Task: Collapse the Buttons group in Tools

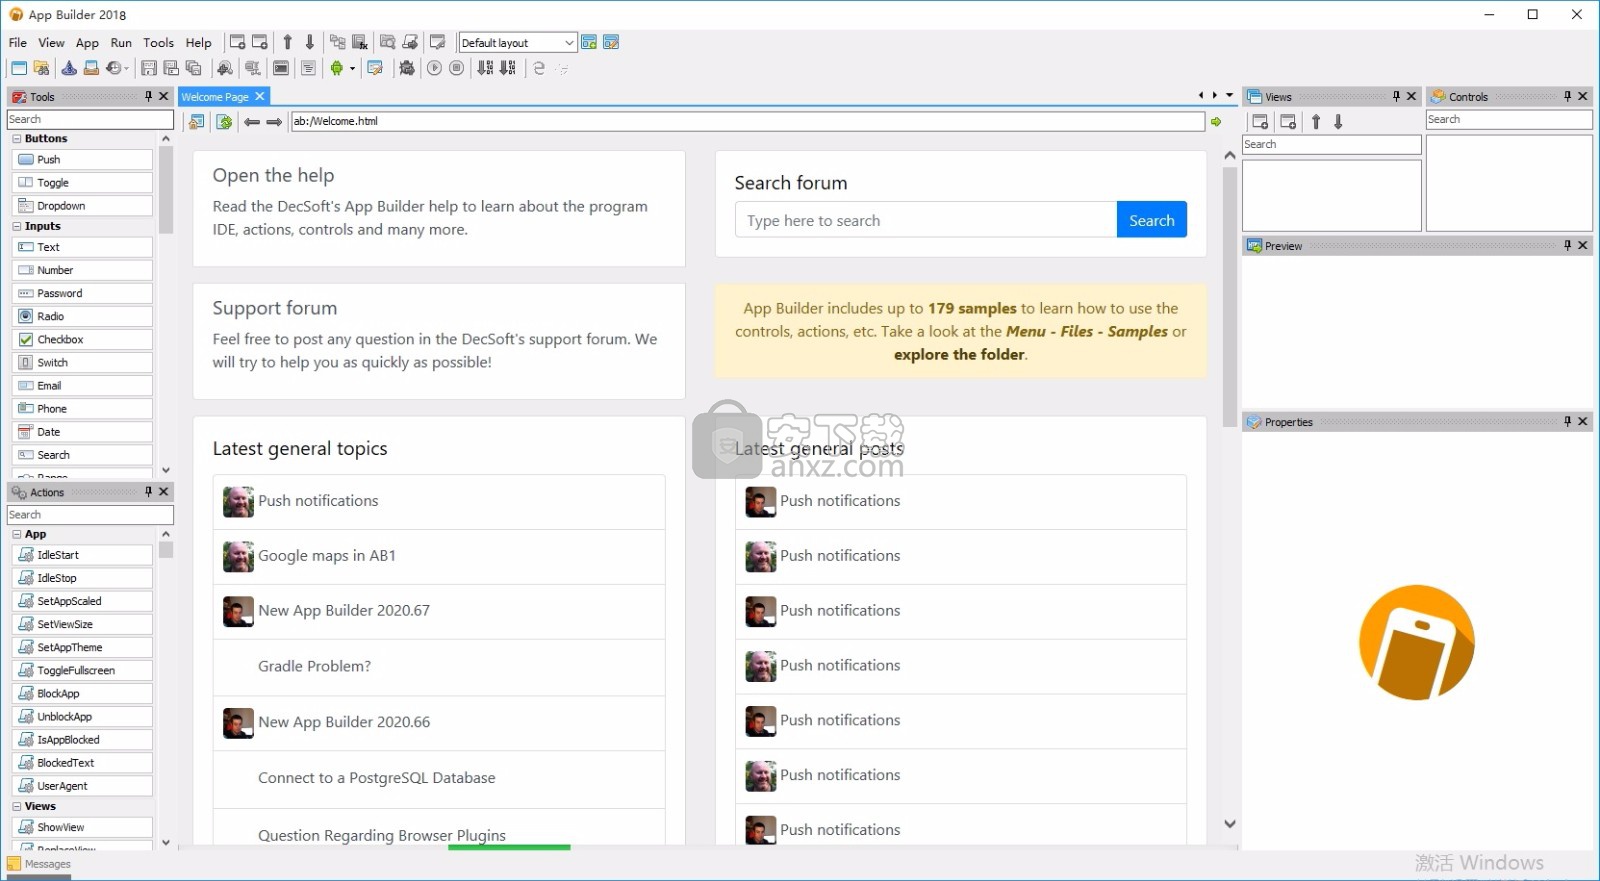Action: click(x=17, y=138)
